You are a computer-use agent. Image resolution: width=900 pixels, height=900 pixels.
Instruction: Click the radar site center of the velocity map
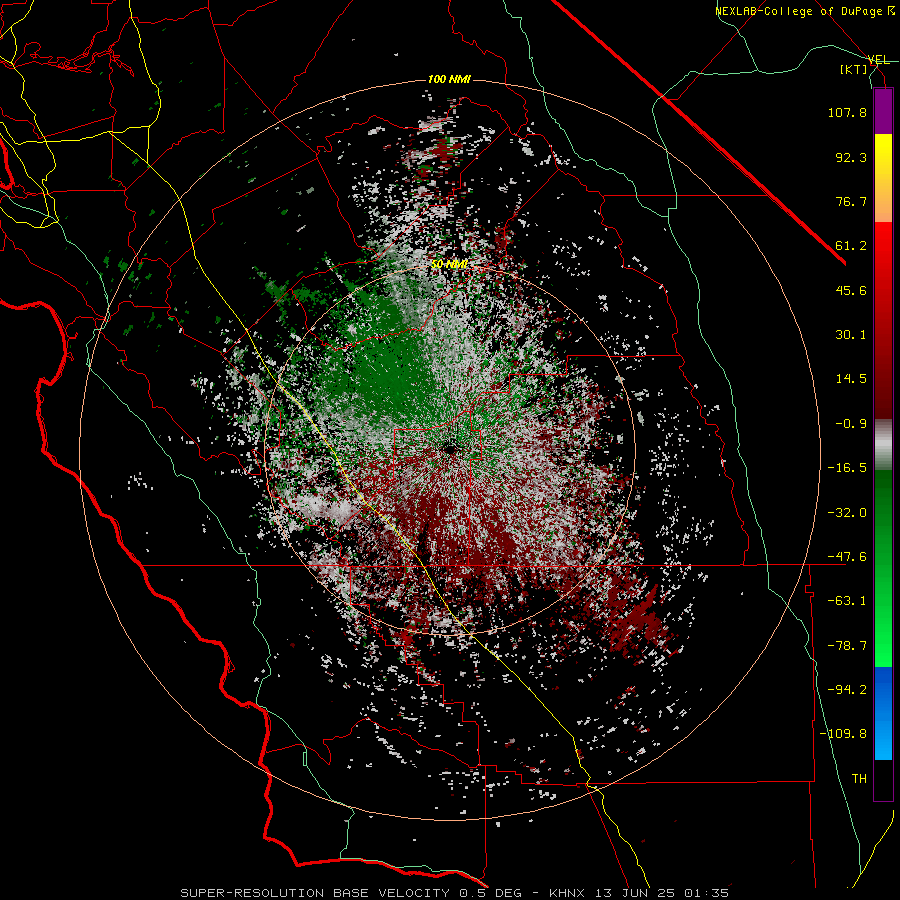coord(450,448)
